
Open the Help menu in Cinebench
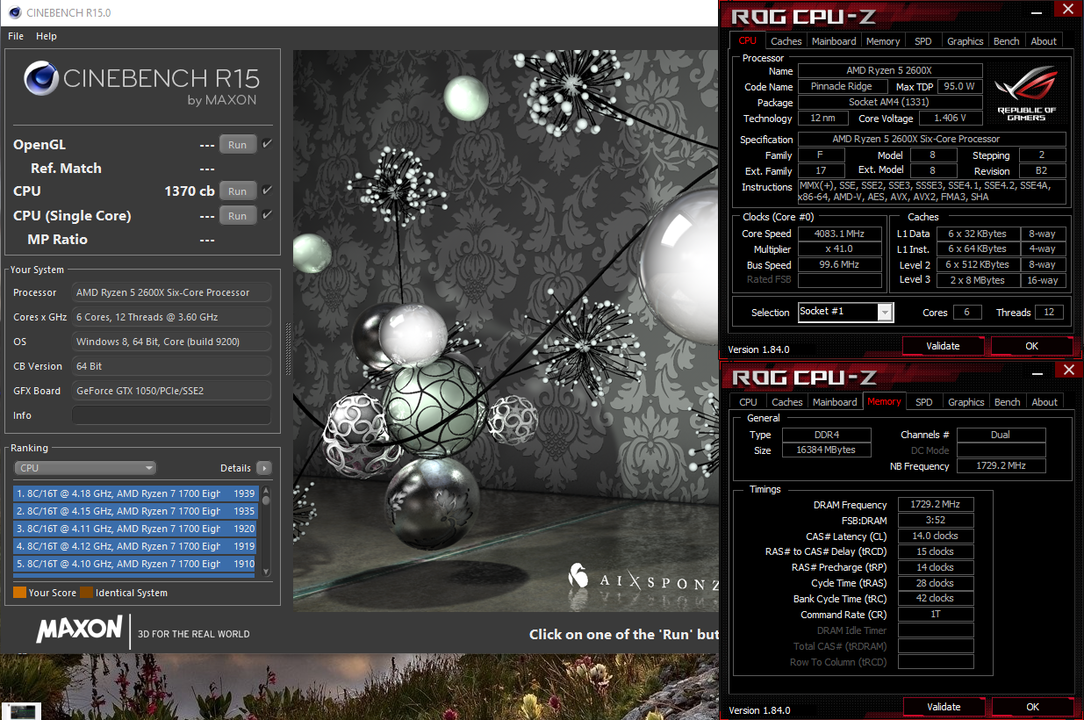point(46,36)
